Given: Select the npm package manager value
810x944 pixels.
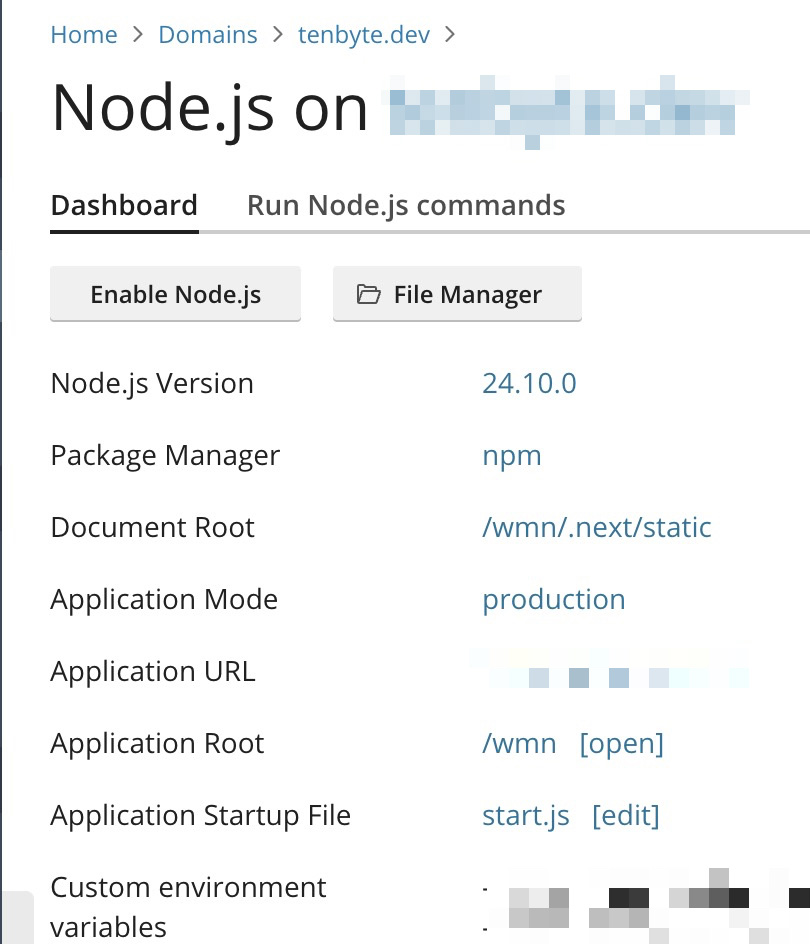Looking at the screenshot, I should click(511, 456).
